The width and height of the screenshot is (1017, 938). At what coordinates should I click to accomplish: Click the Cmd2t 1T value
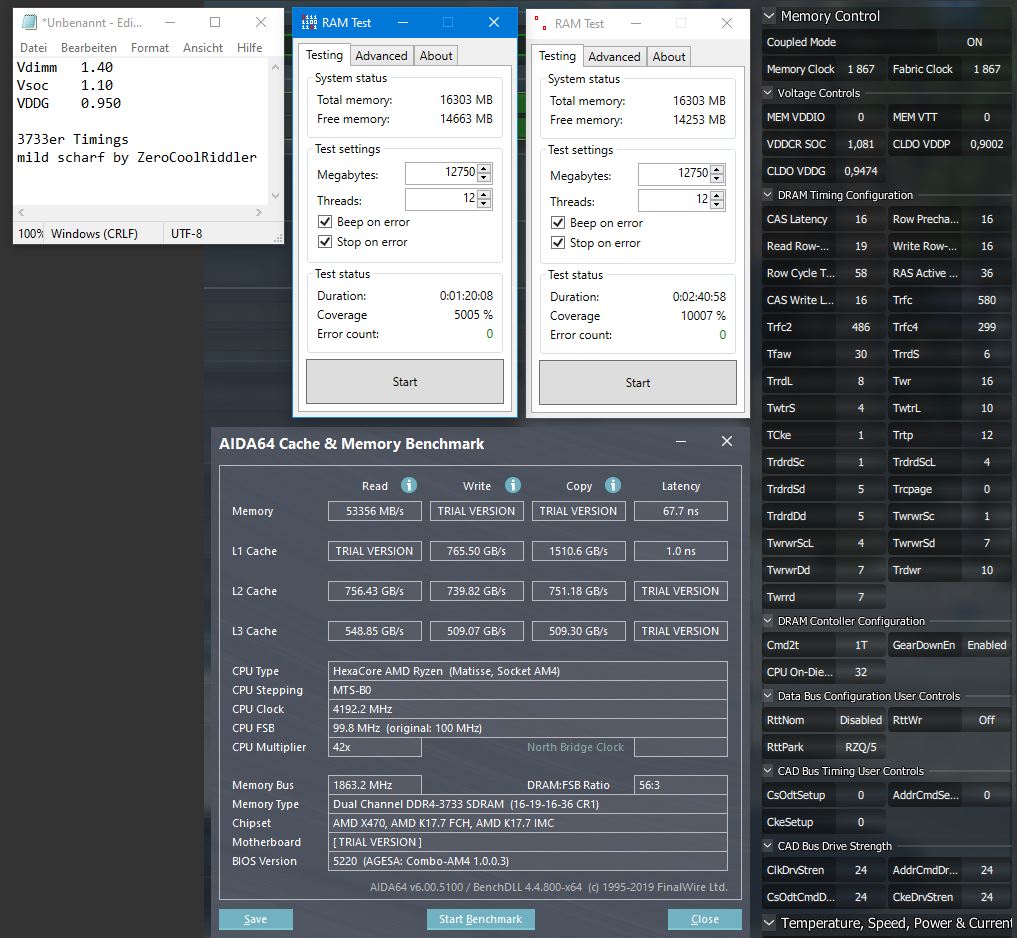click(861, 645)
